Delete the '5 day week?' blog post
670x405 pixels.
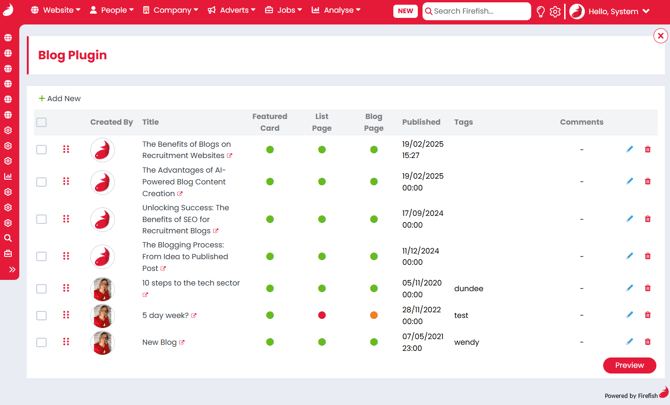(x=648, y=315)
